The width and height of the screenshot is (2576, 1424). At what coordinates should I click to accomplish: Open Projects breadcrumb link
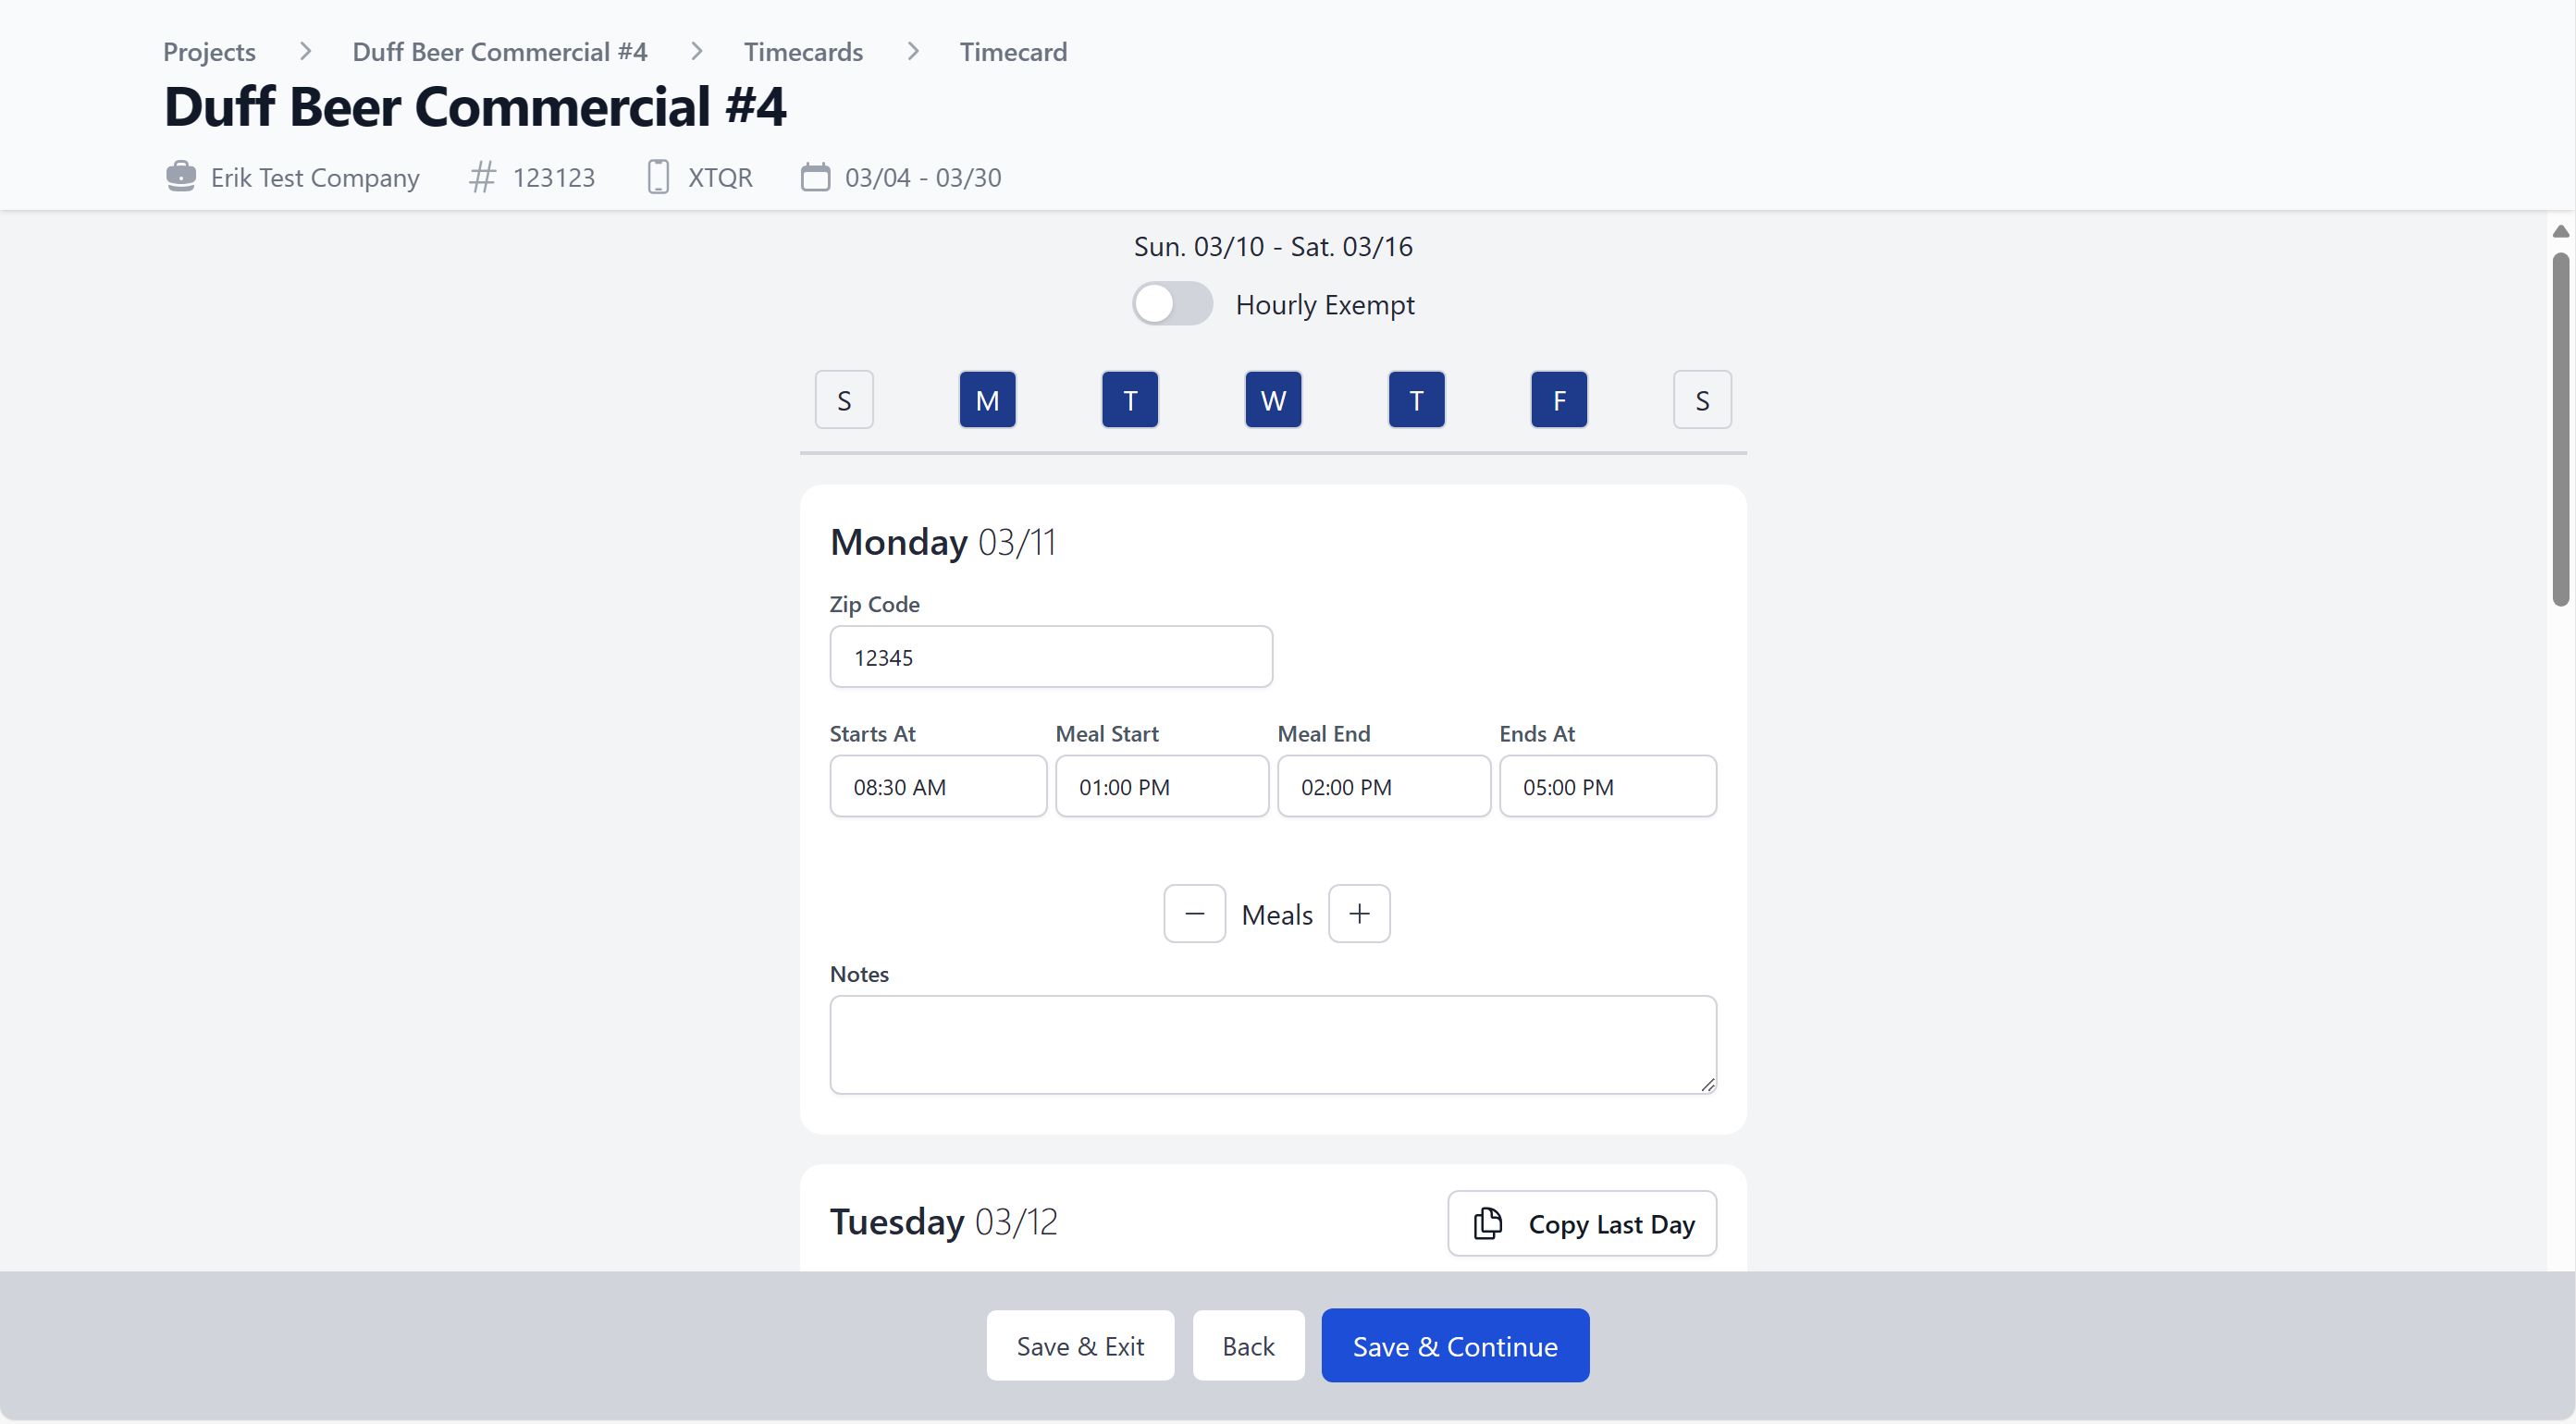(209, 51)
